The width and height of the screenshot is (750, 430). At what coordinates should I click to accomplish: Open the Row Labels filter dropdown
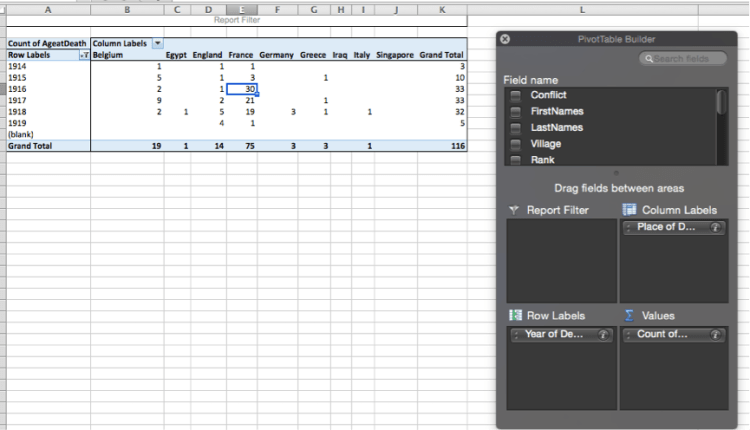point(84,56)
